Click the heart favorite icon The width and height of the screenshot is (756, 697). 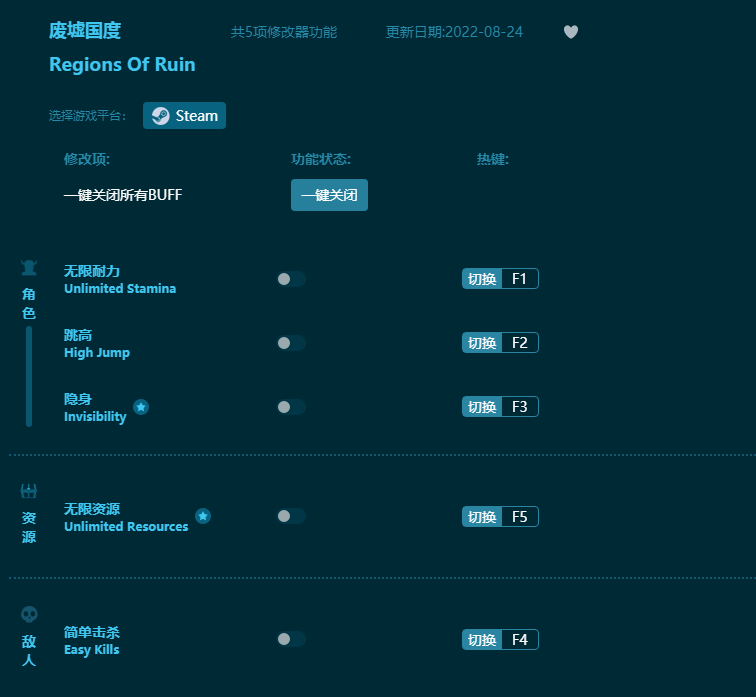[x=571, y=32]
